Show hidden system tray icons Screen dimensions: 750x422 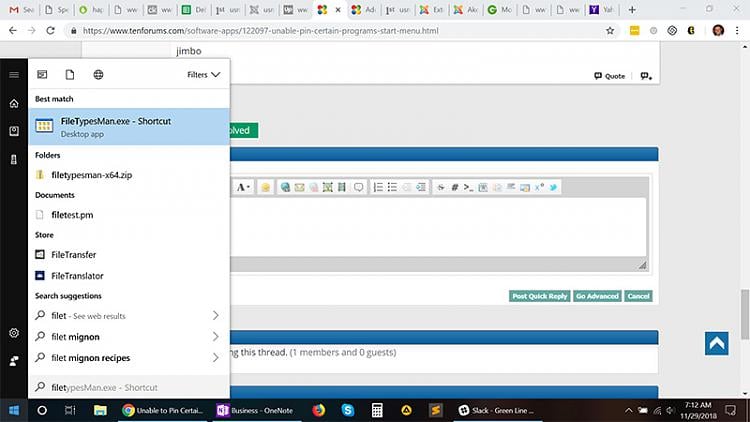pyautogui.click(x=629, y=410)
